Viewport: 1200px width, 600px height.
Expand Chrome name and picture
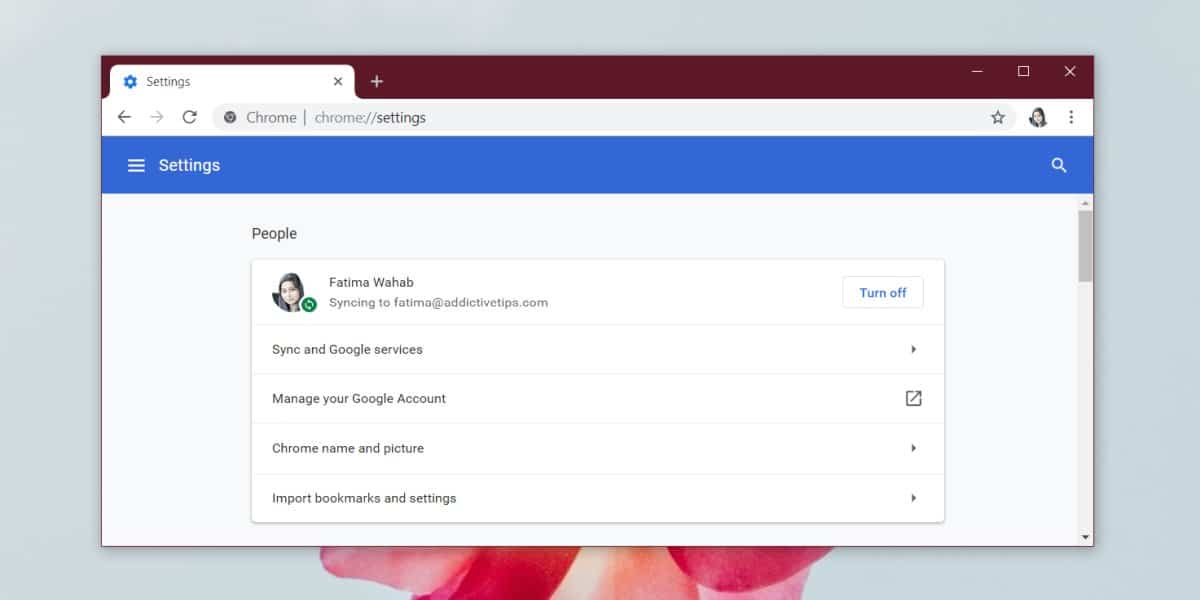point(598,448)
